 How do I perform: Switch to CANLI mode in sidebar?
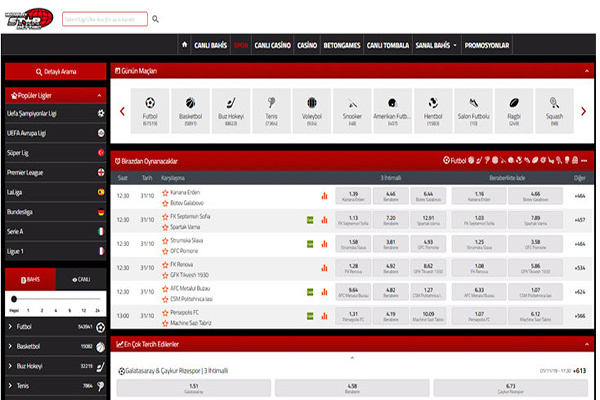point(81,280)
